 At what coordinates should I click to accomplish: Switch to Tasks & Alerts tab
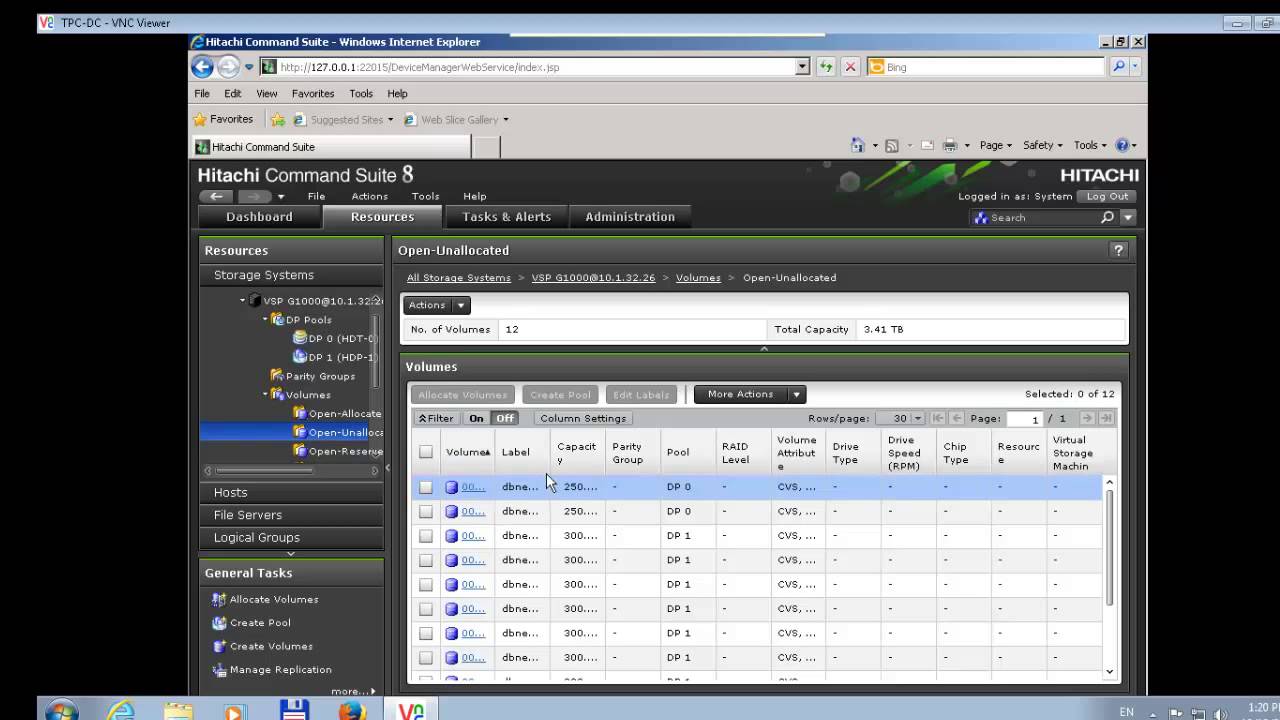point(506,217)
